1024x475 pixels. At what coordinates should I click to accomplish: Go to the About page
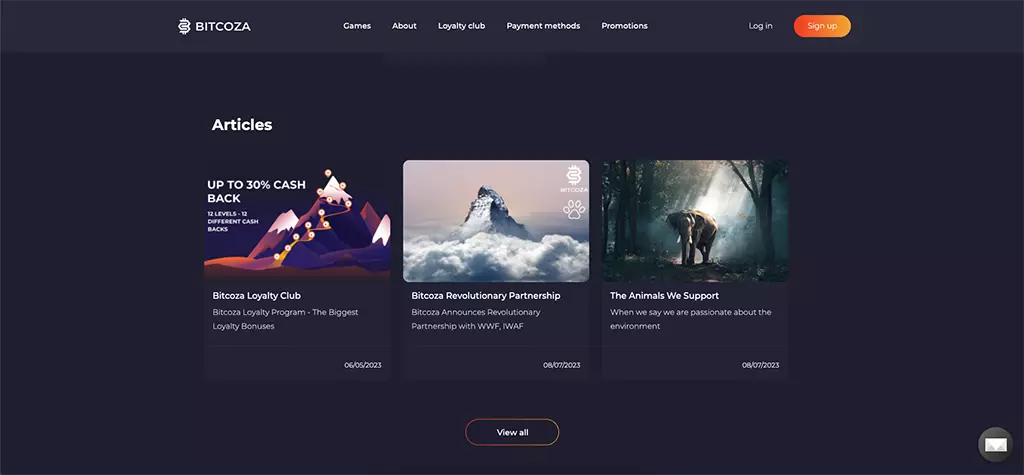(404, 26)
